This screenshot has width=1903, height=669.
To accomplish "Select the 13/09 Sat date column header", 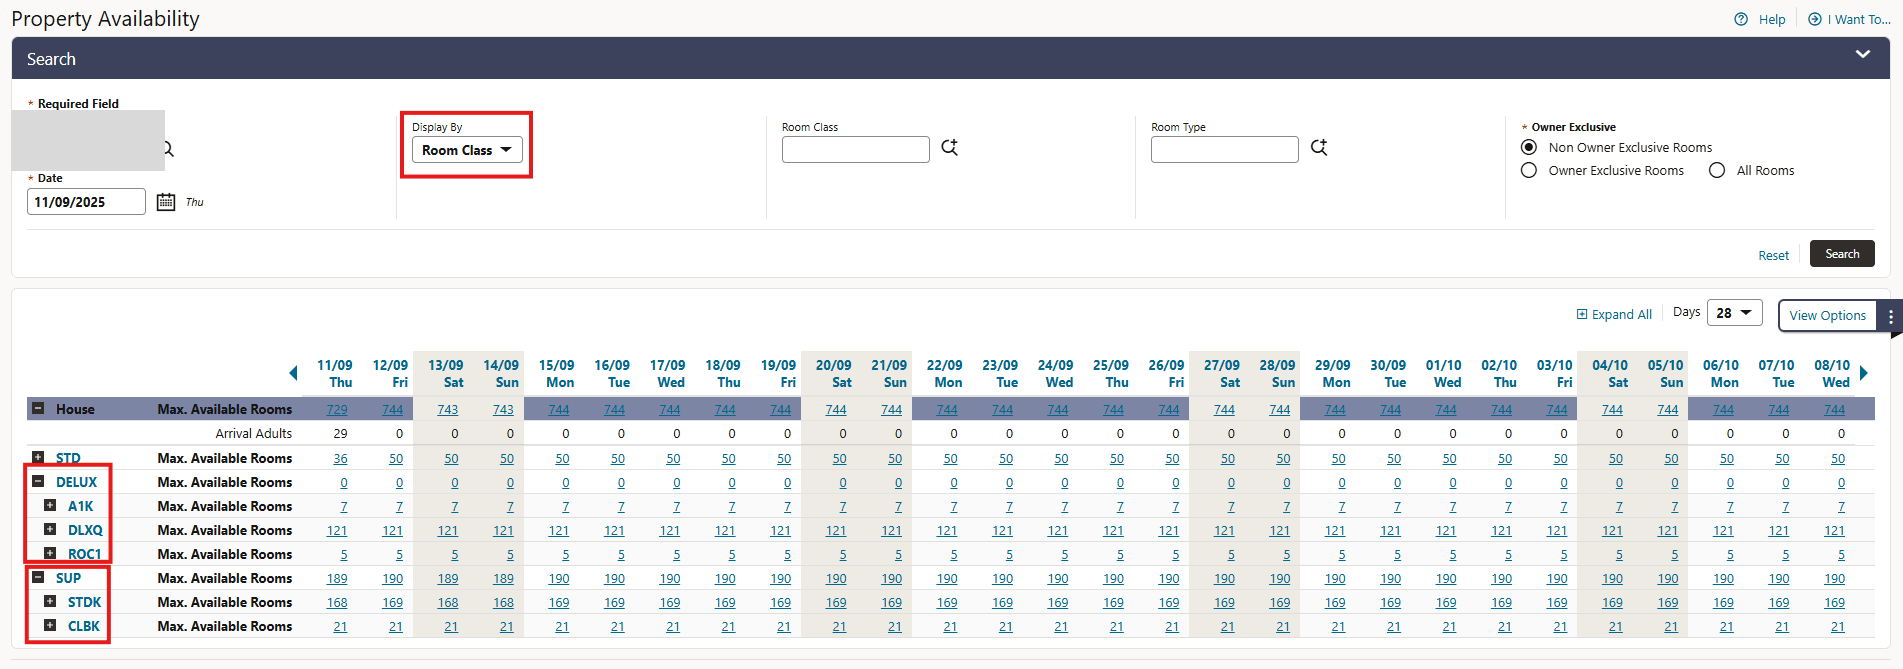I will [445, 374].
